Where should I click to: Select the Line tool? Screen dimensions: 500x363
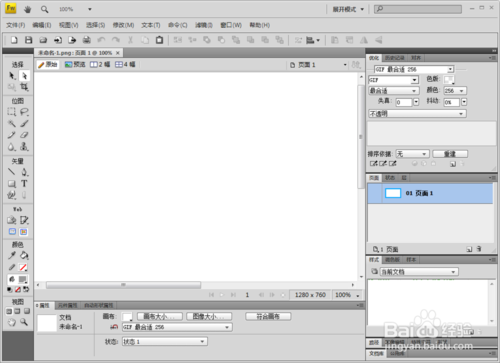click(x=12, y=172)
